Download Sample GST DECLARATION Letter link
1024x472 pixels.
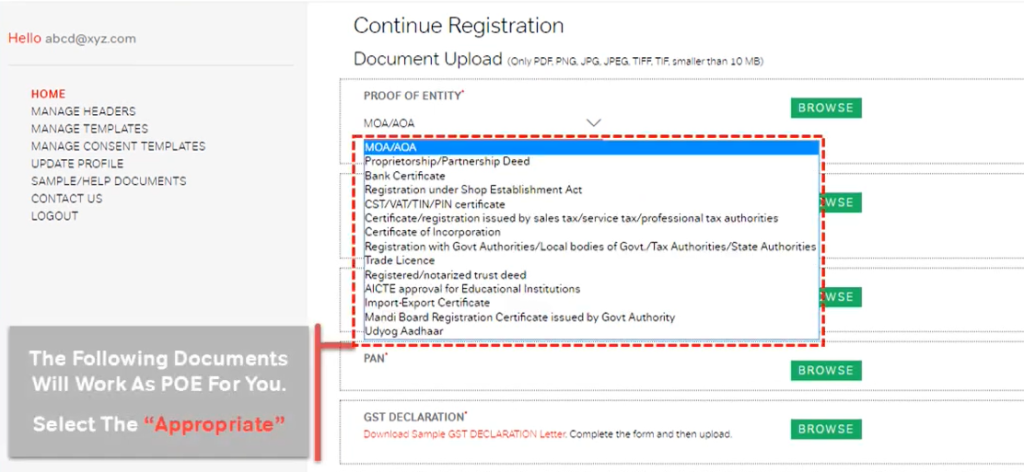(x=465, y=434)
